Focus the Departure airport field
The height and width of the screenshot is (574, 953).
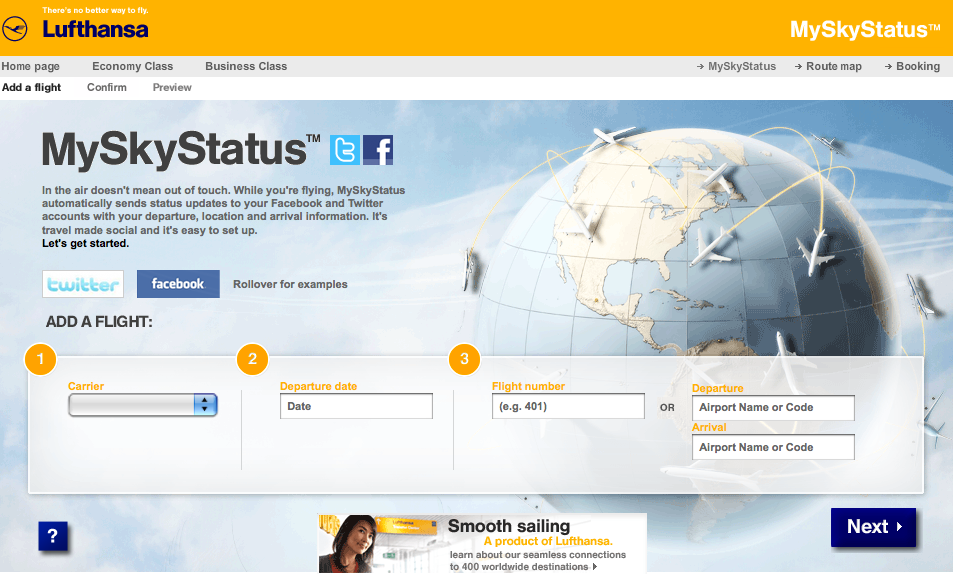773,408
